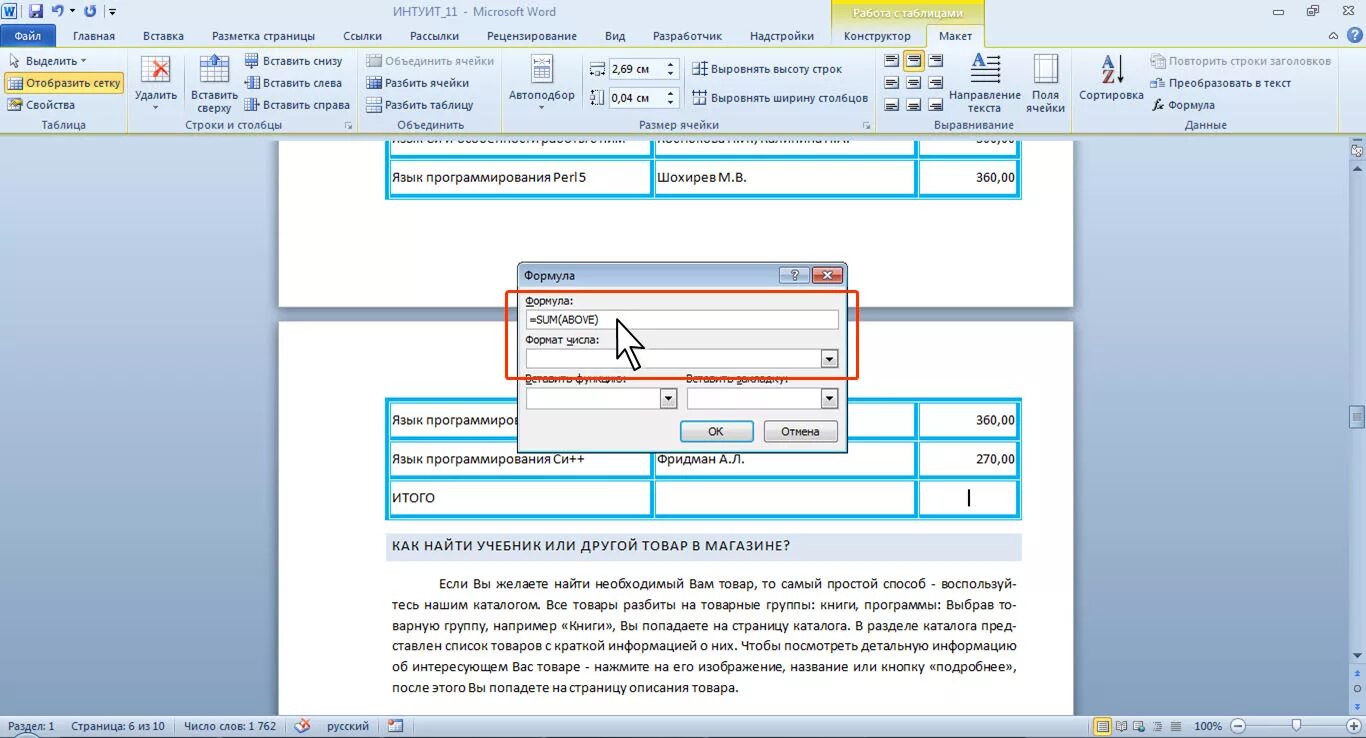The image size is (1366, 738).
Task: Align cell text to exact center
Action: (x=913, y=83)
